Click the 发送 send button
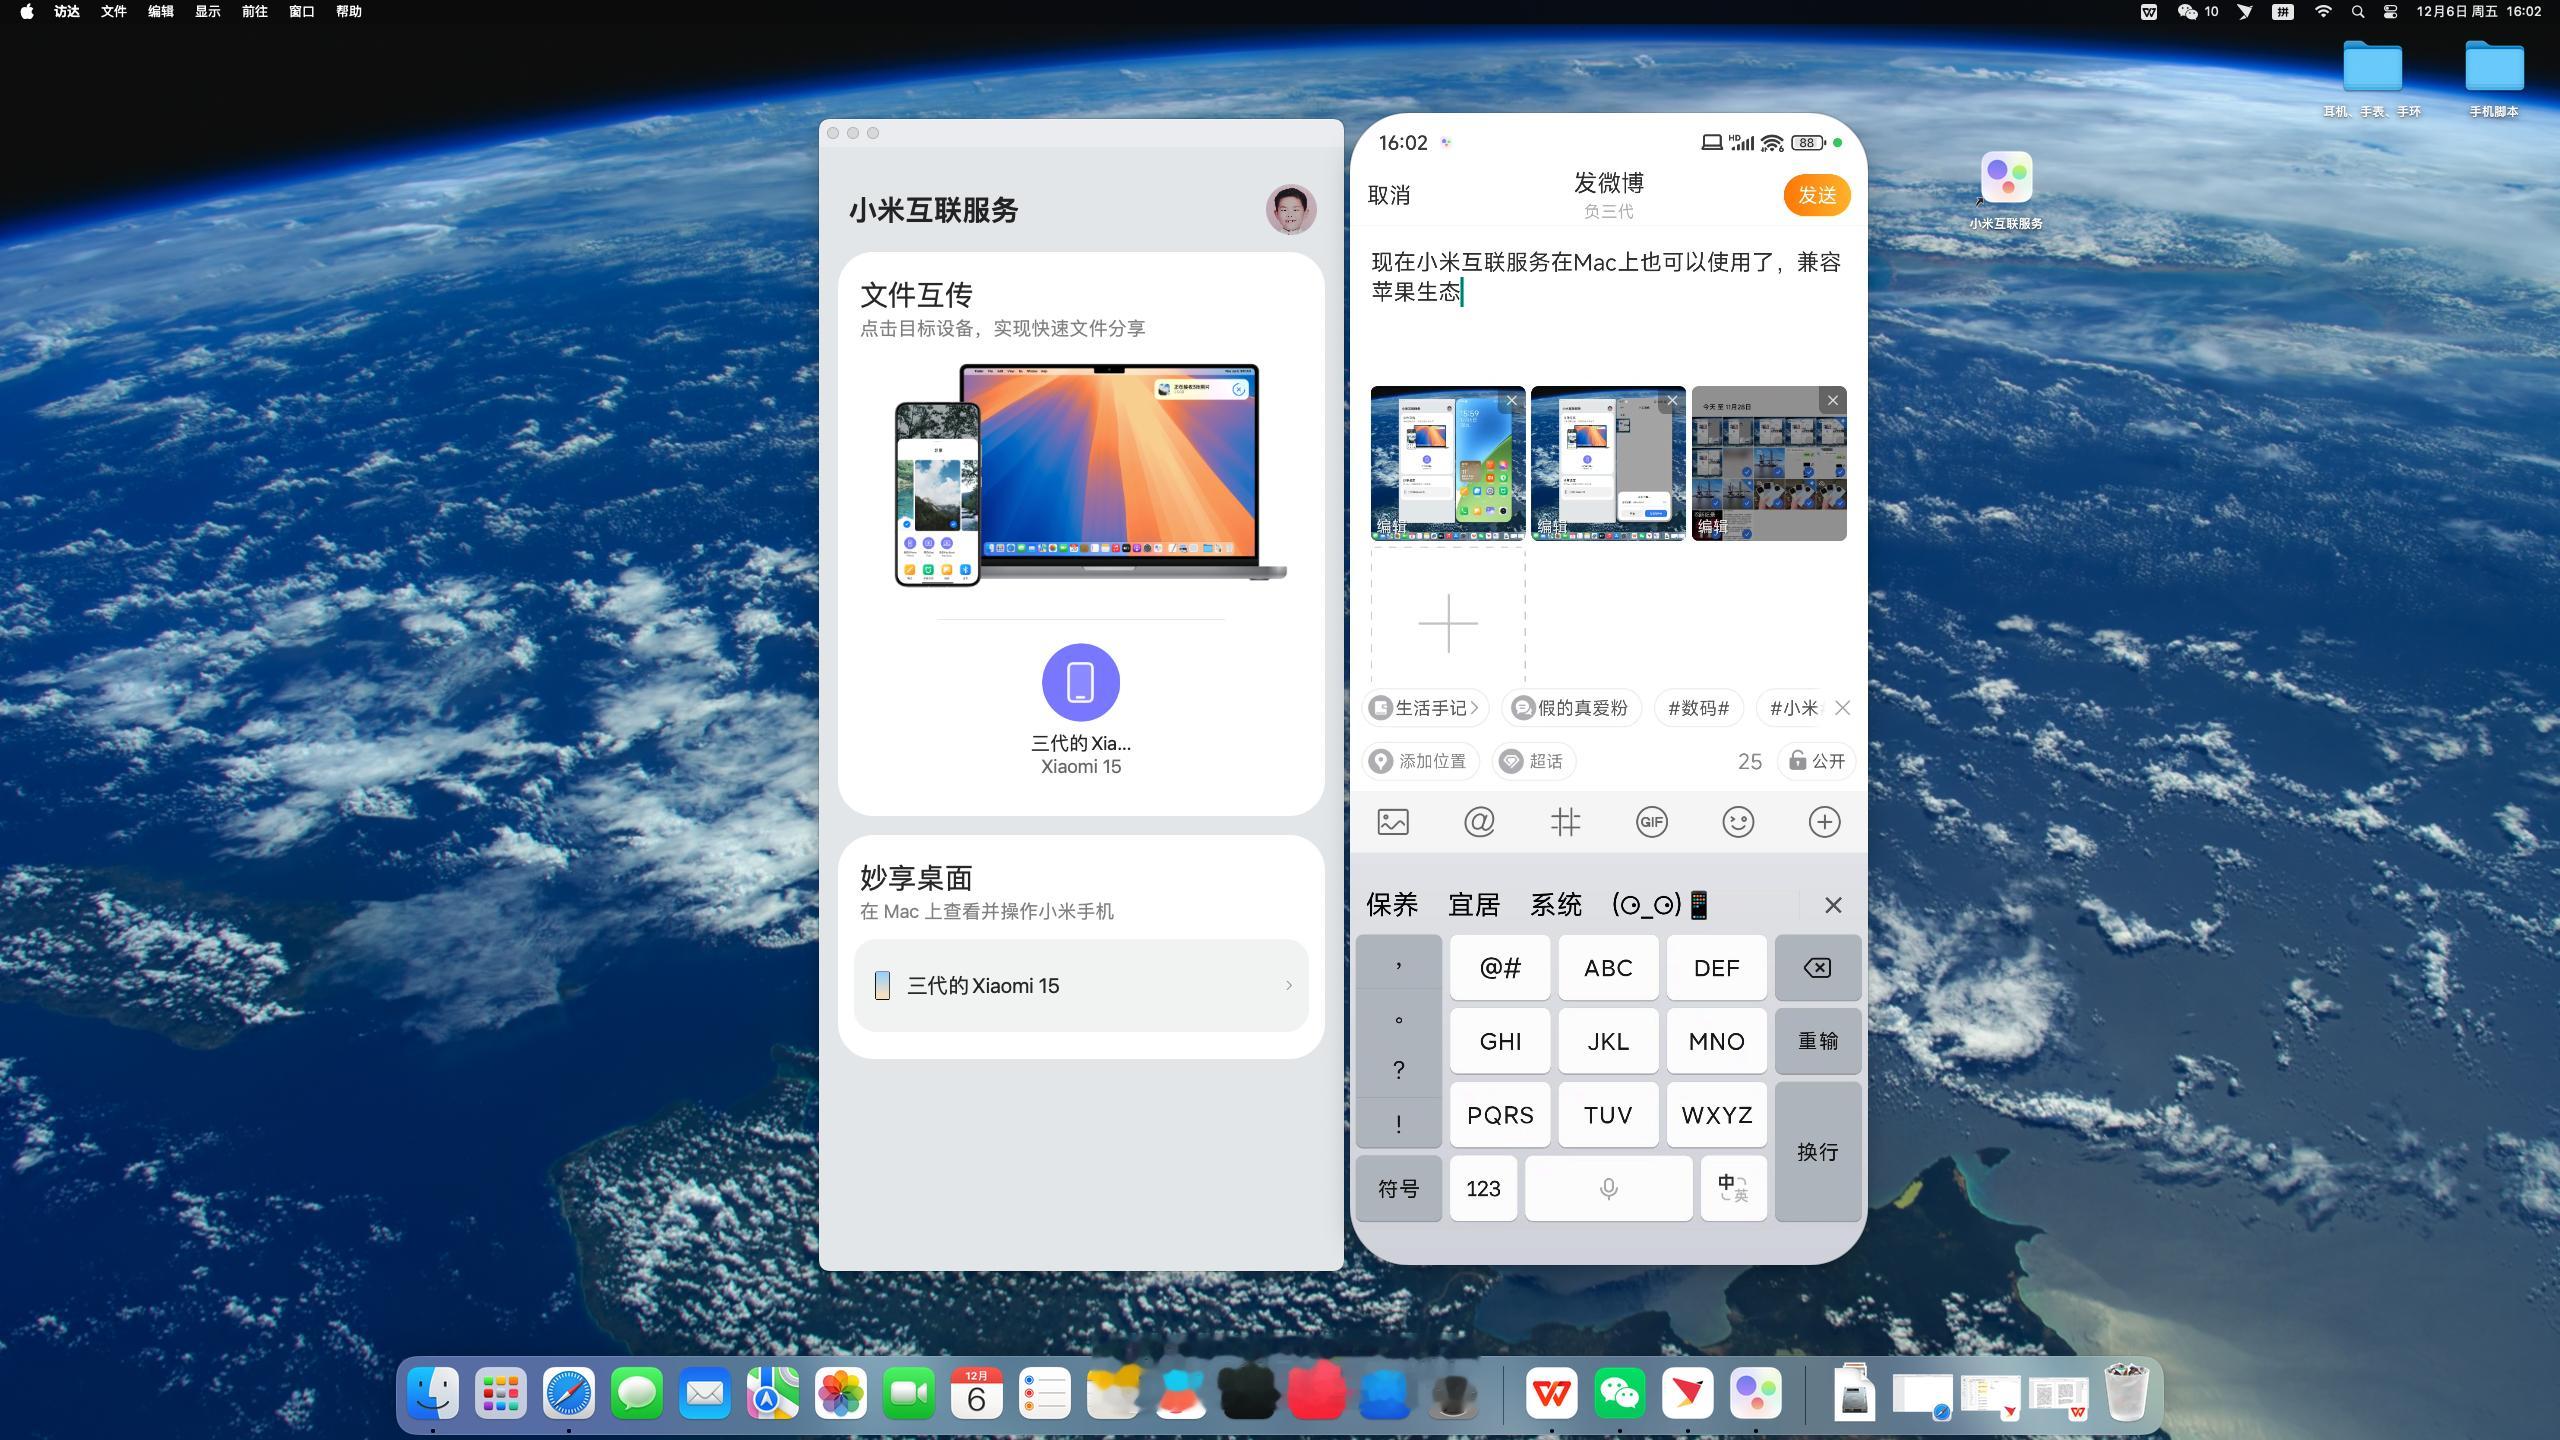Image resolution: width=2560 pixels, height=1440 pixels. pos(1817,195)
